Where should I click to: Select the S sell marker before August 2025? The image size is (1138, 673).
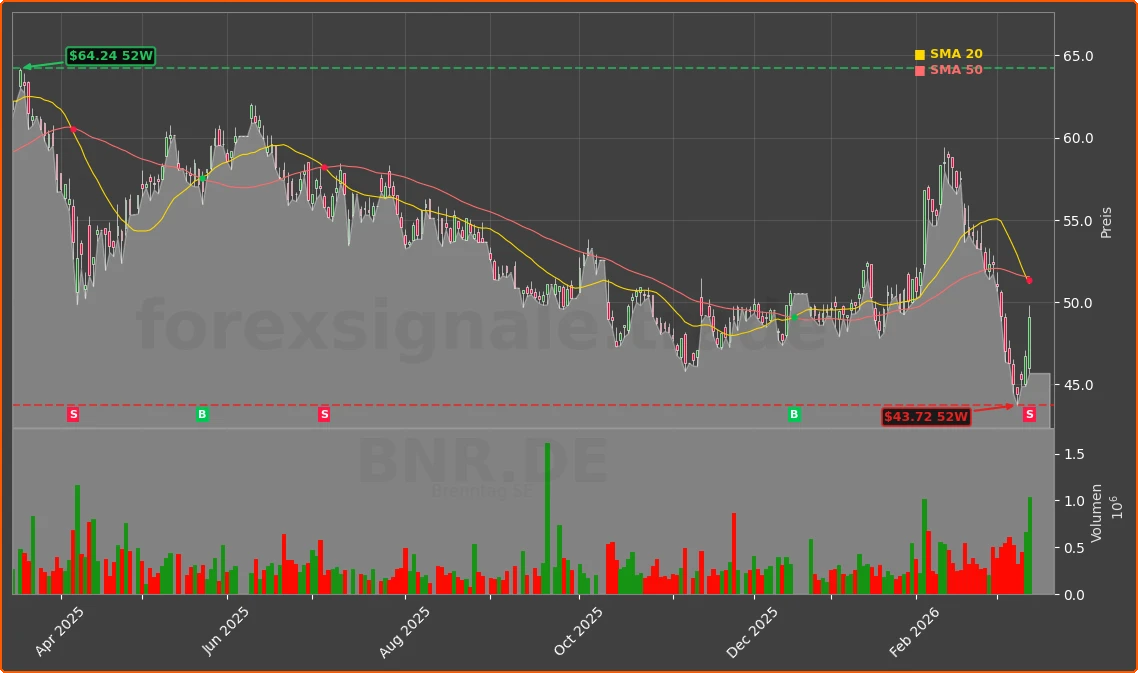[x=323, y=414]
